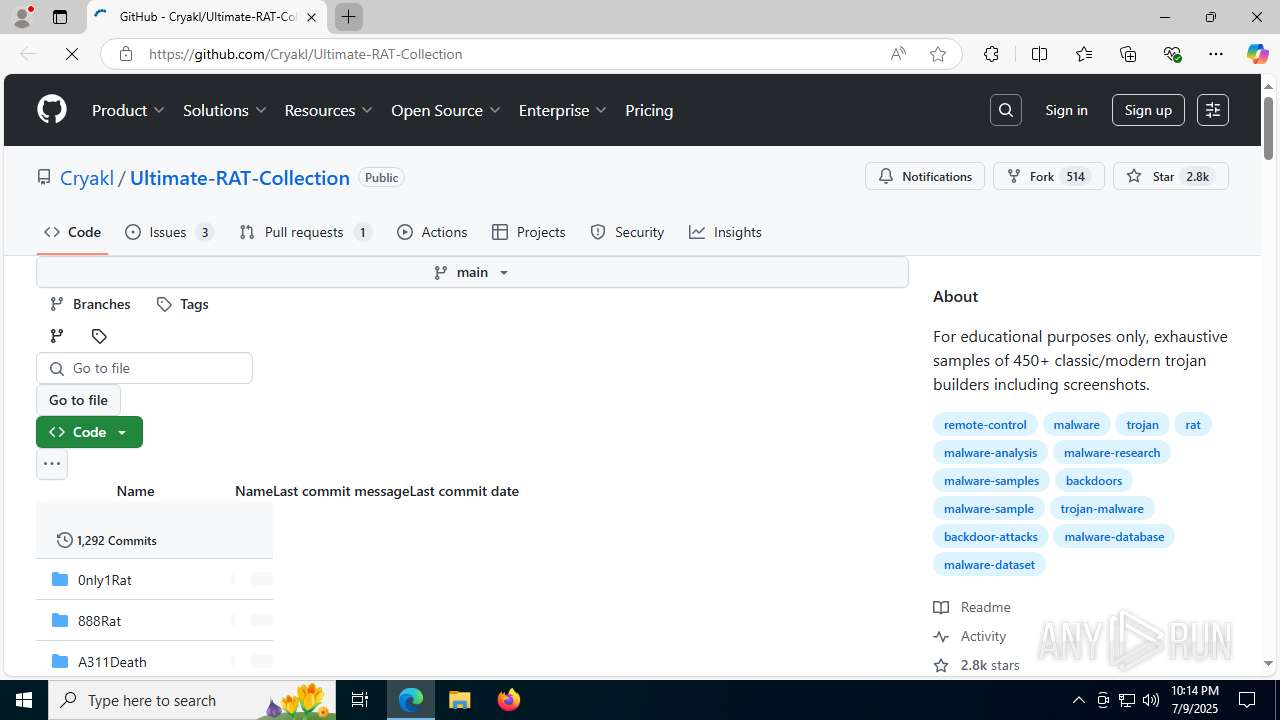This screenshot has width=1280, height=720.
Task: Click the tags icon below Tags link
Action: tap(99, 336)
